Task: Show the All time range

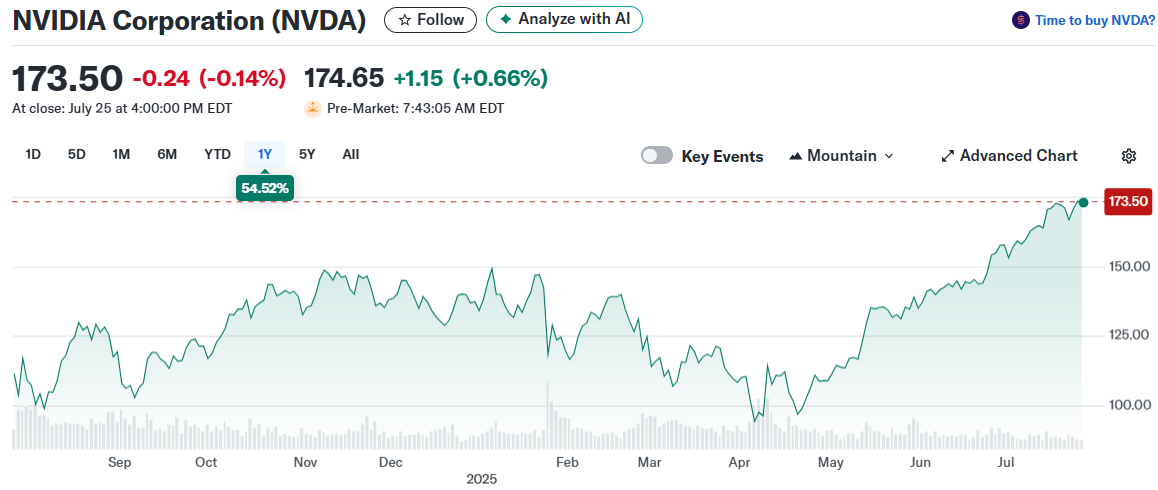Action: 351,154
